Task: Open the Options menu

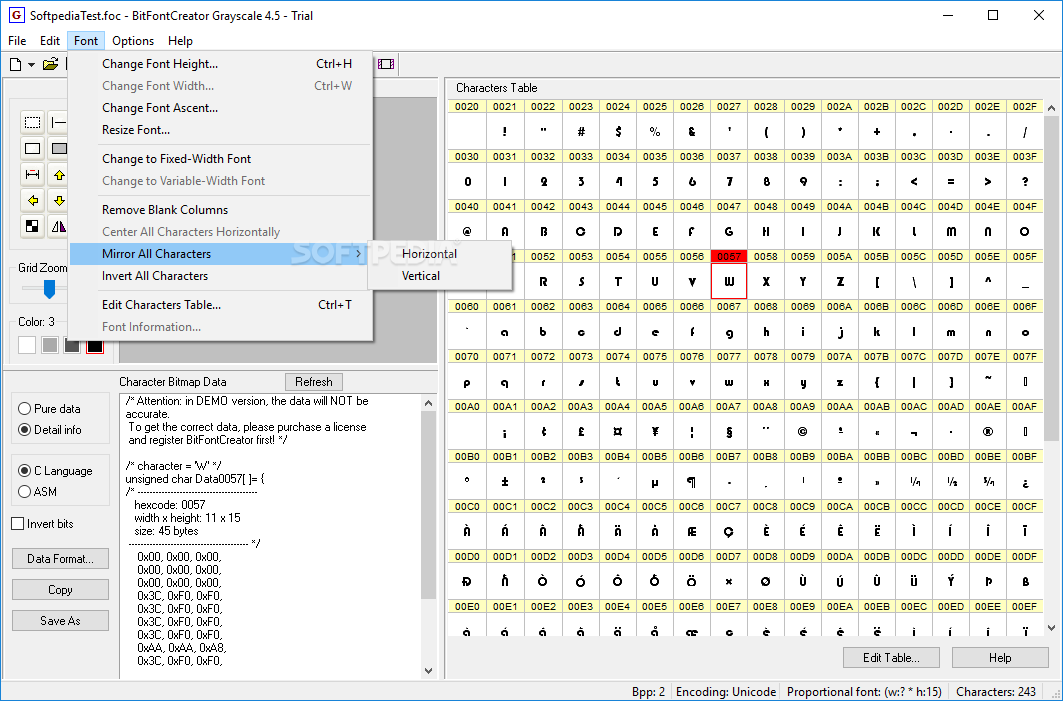Action: click(133, 41)
